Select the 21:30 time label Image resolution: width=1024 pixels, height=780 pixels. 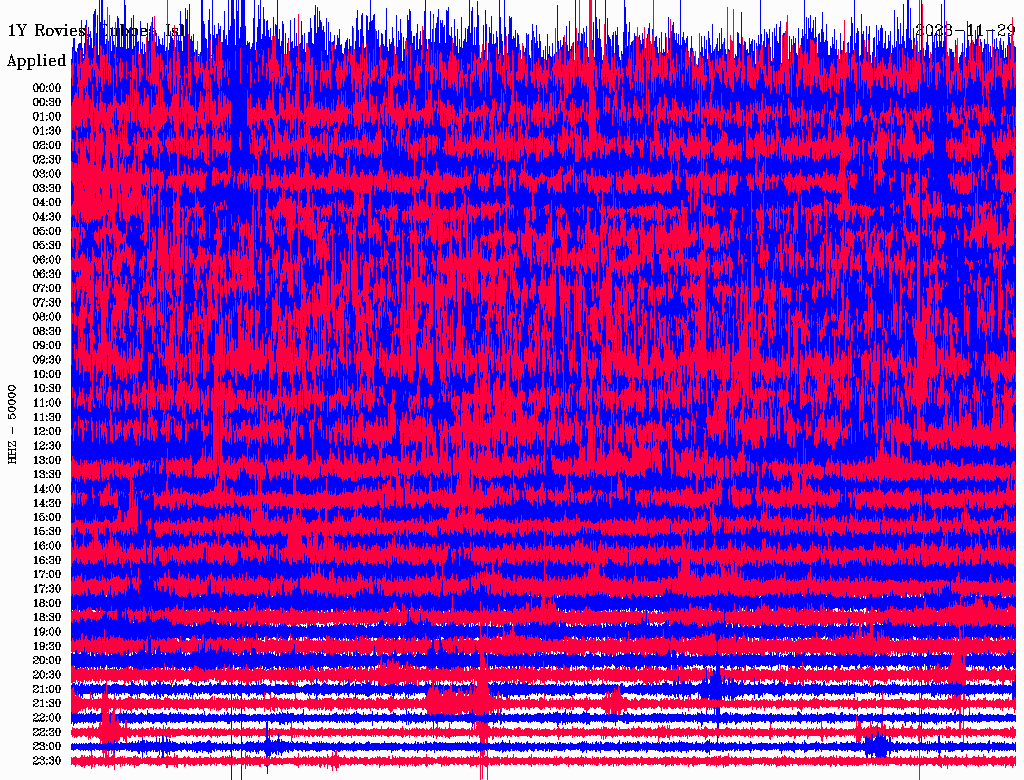coord(47,704)
